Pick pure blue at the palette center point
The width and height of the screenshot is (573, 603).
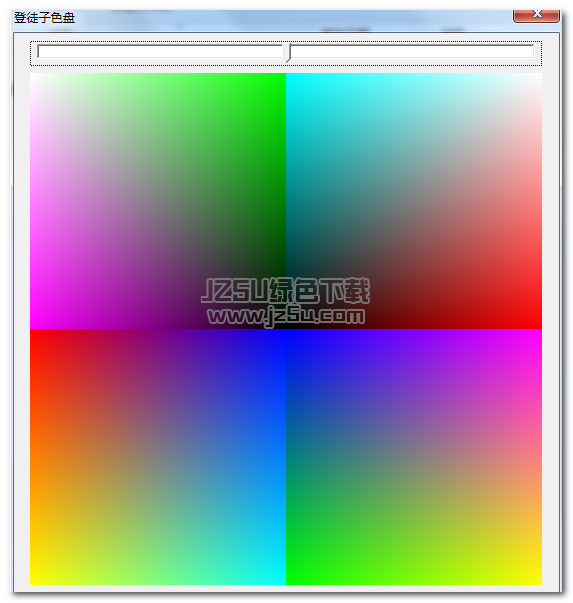(286, 333)
